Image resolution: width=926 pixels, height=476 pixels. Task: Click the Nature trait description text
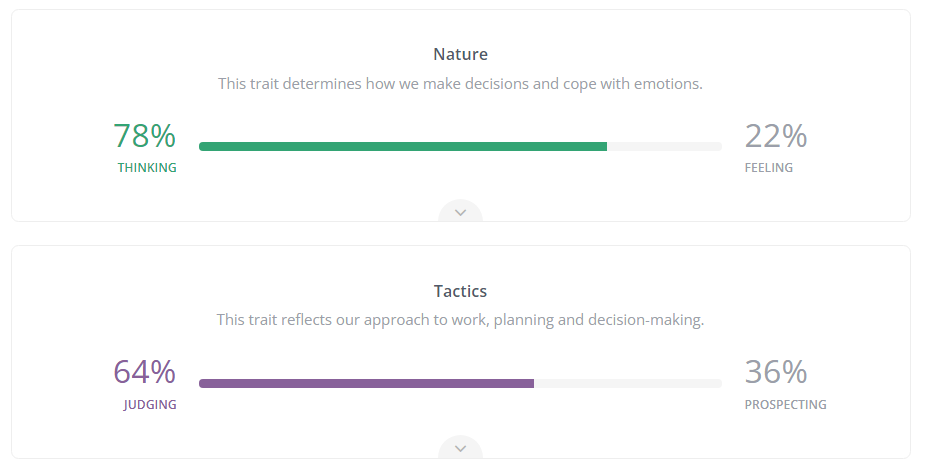tap(461, 84)
